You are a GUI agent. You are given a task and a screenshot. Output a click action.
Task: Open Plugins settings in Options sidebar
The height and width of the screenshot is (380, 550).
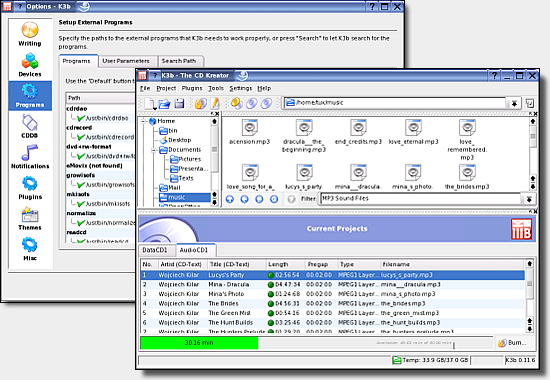(30, 188)
